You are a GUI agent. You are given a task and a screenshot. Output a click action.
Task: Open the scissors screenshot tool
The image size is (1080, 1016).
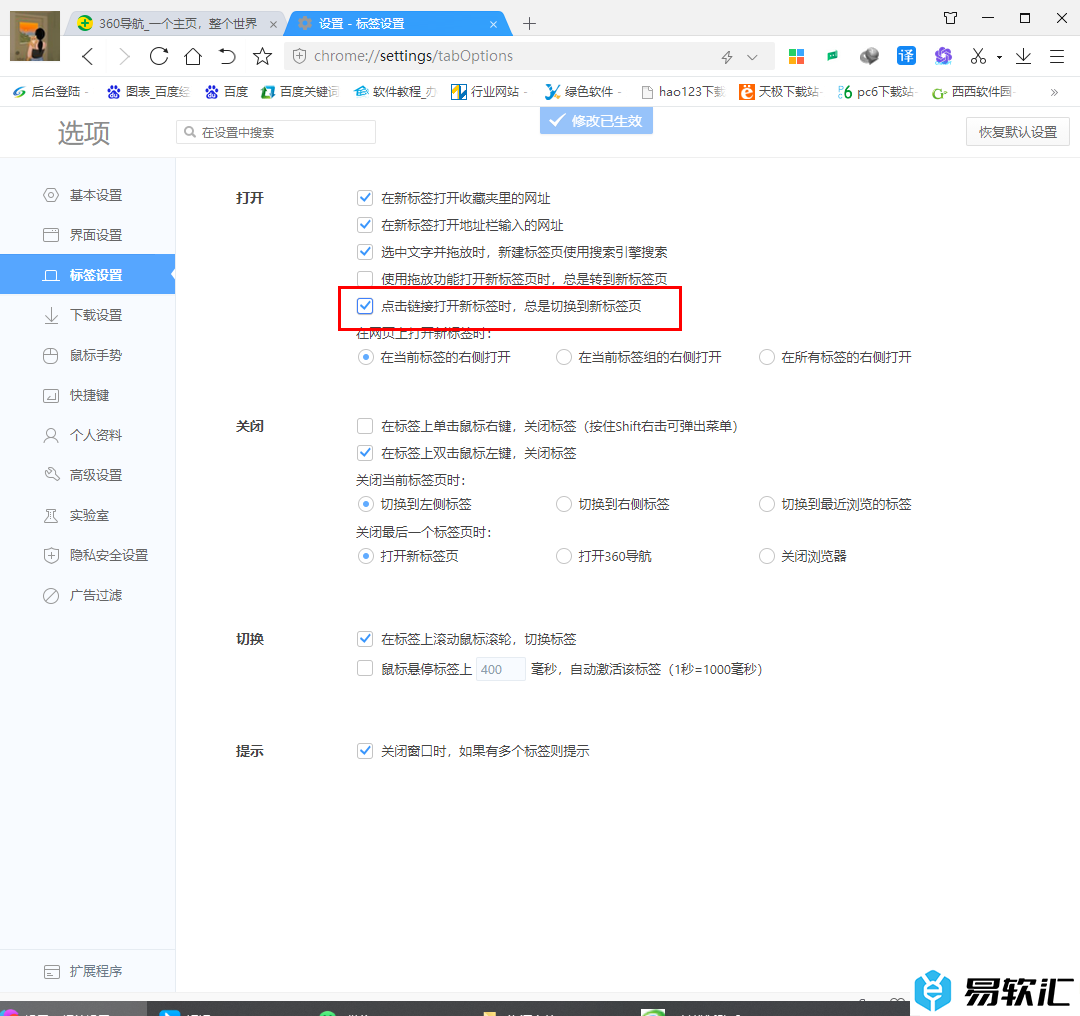pos(978,56)
